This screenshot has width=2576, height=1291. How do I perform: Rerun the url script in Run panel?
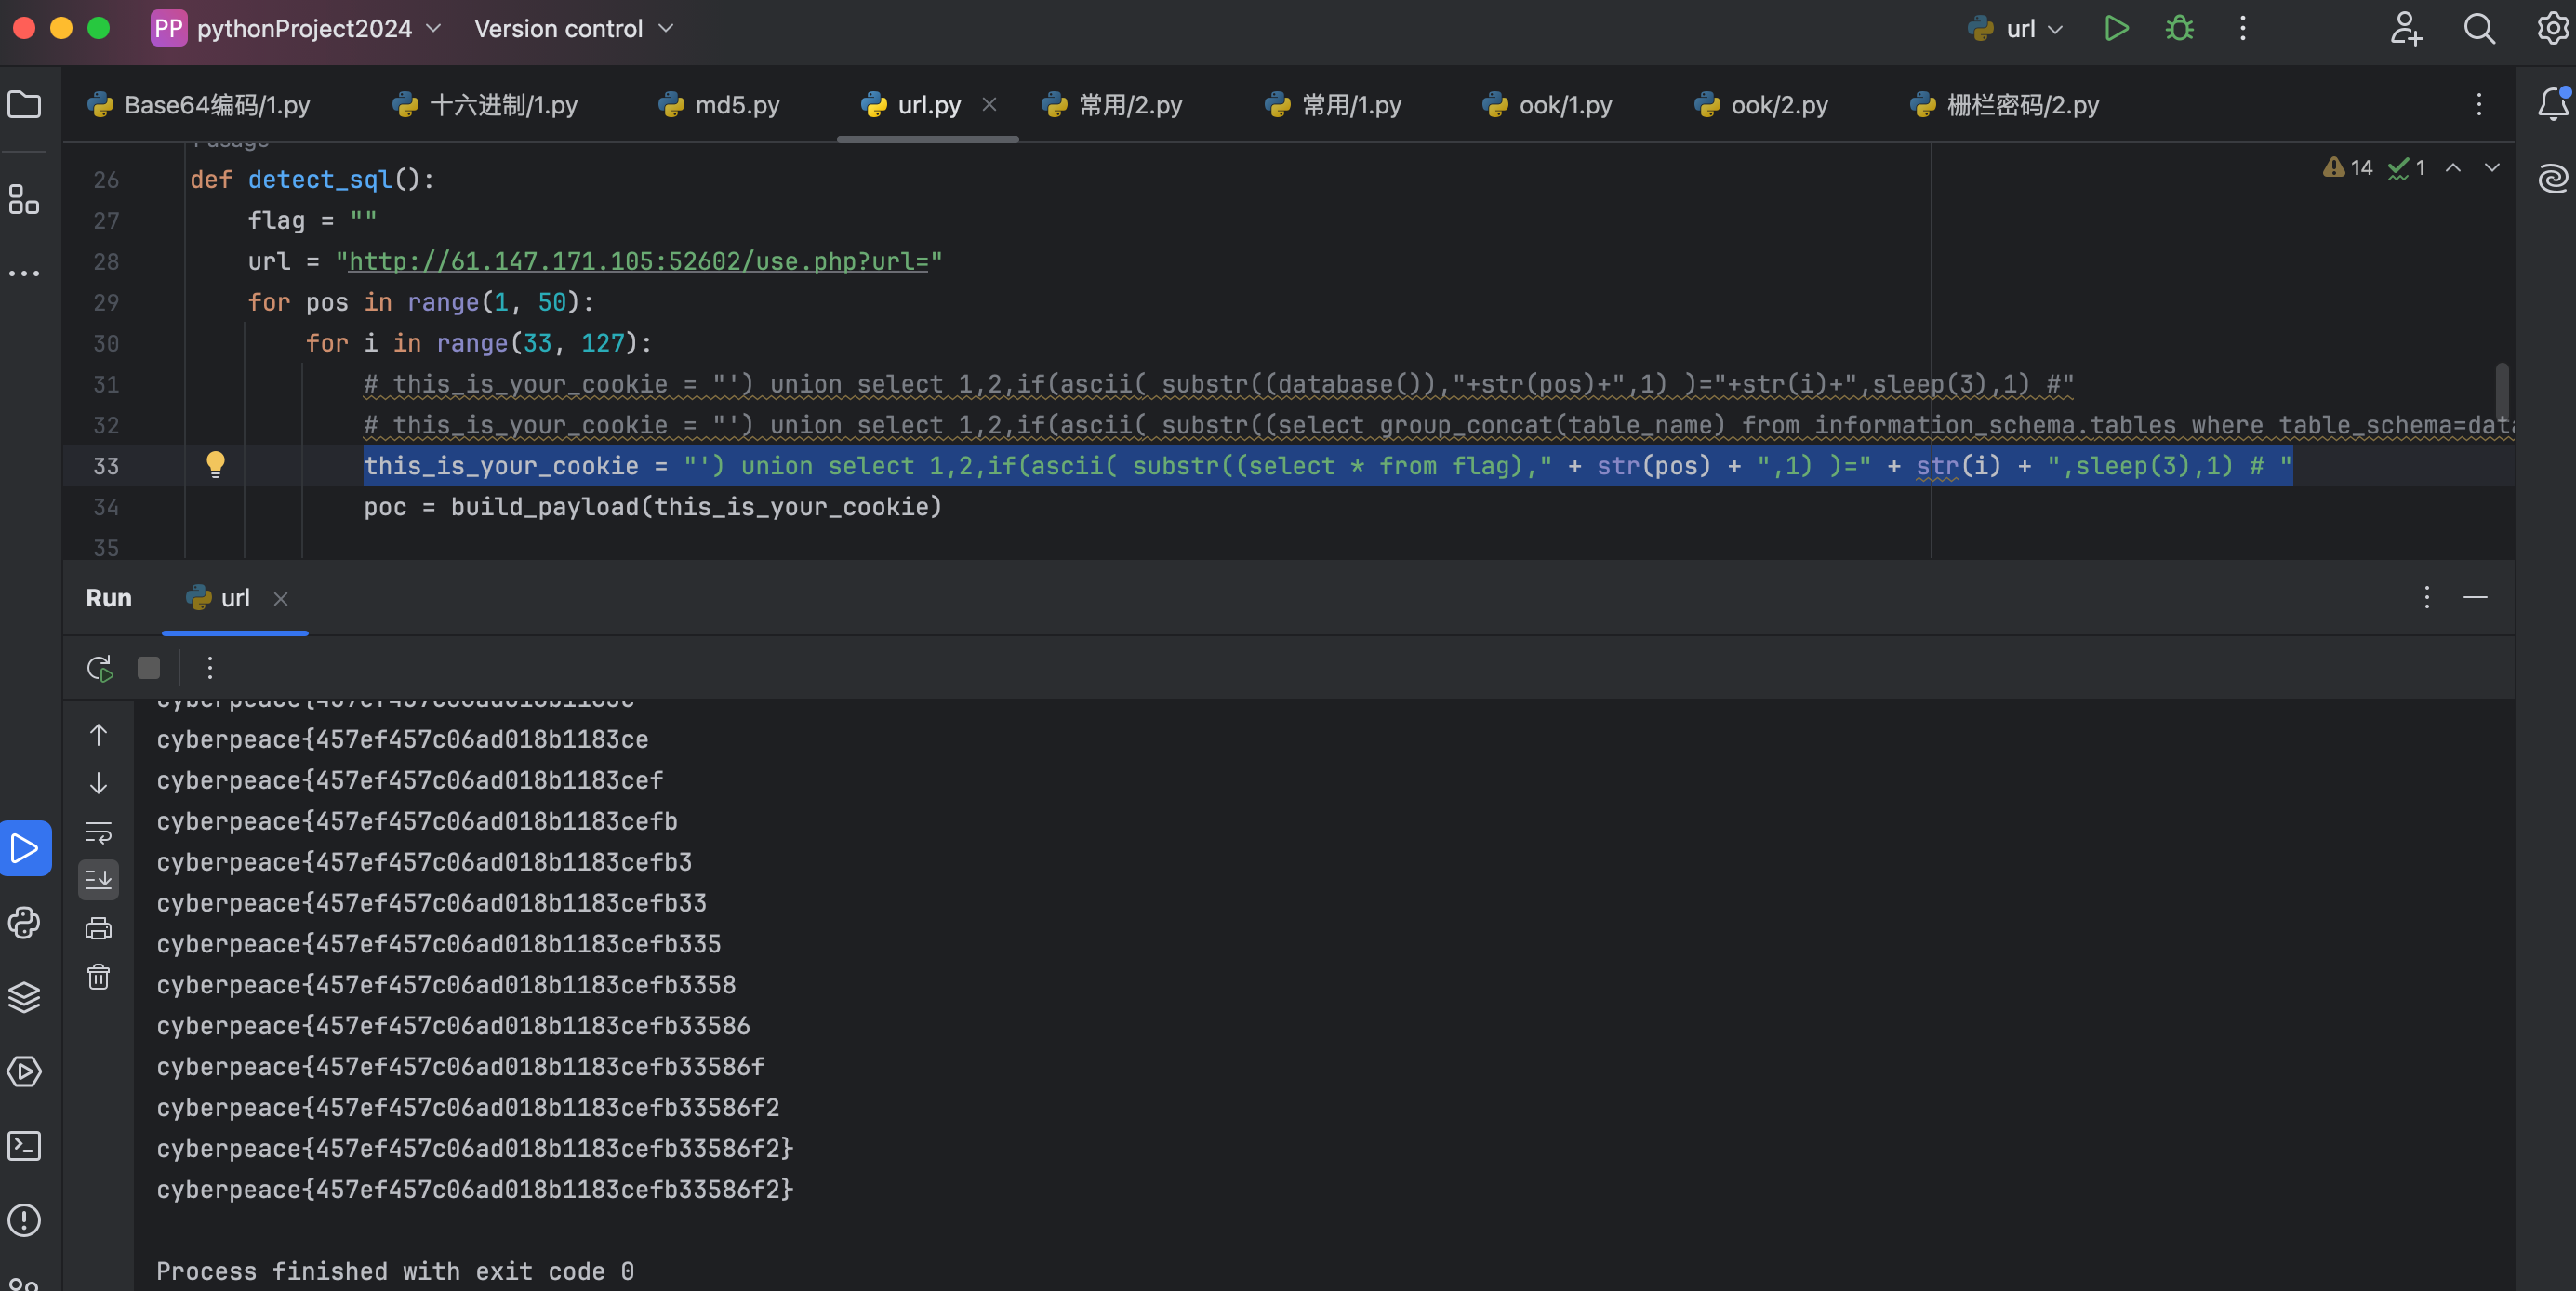[99, 667]
